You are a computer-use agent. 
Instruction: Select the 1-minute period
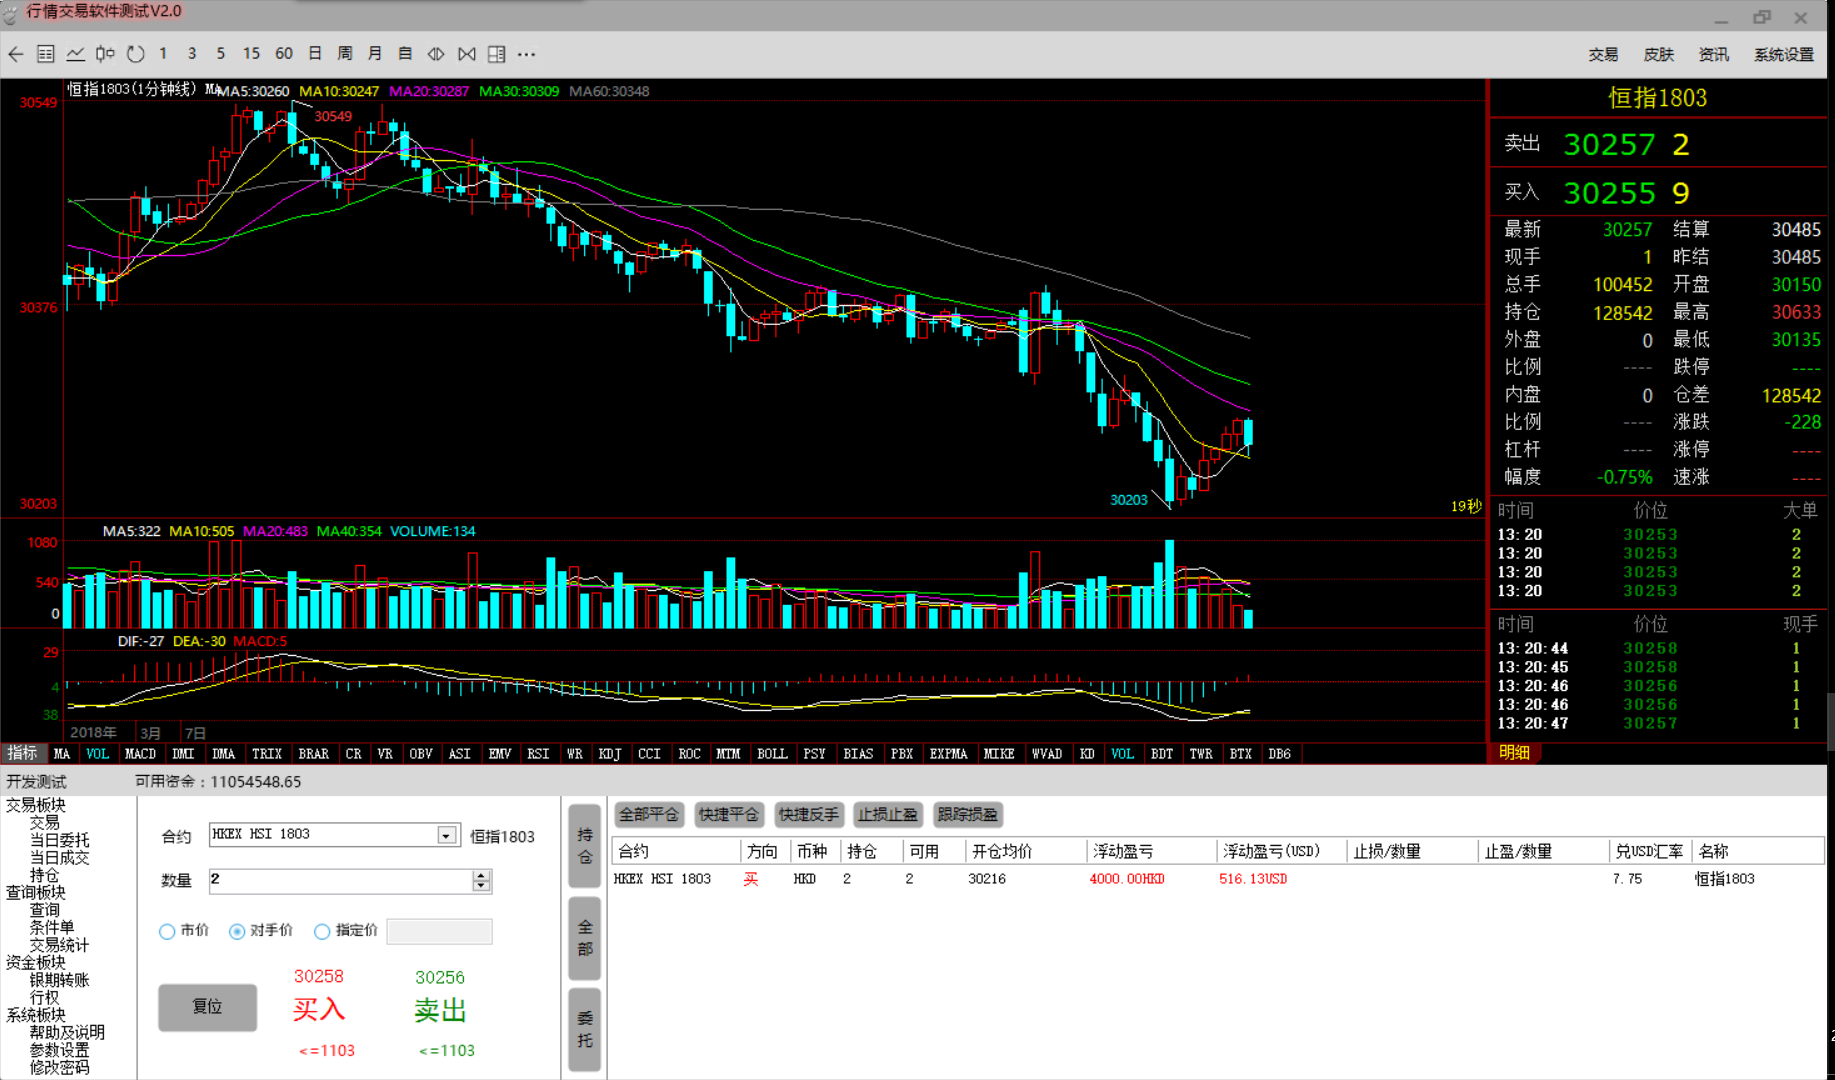pyautogui.click(x=163, y=54)
